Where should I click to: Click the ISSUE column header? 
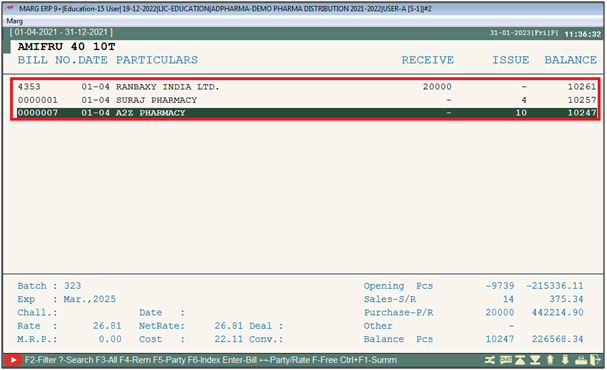click(511, 60)
